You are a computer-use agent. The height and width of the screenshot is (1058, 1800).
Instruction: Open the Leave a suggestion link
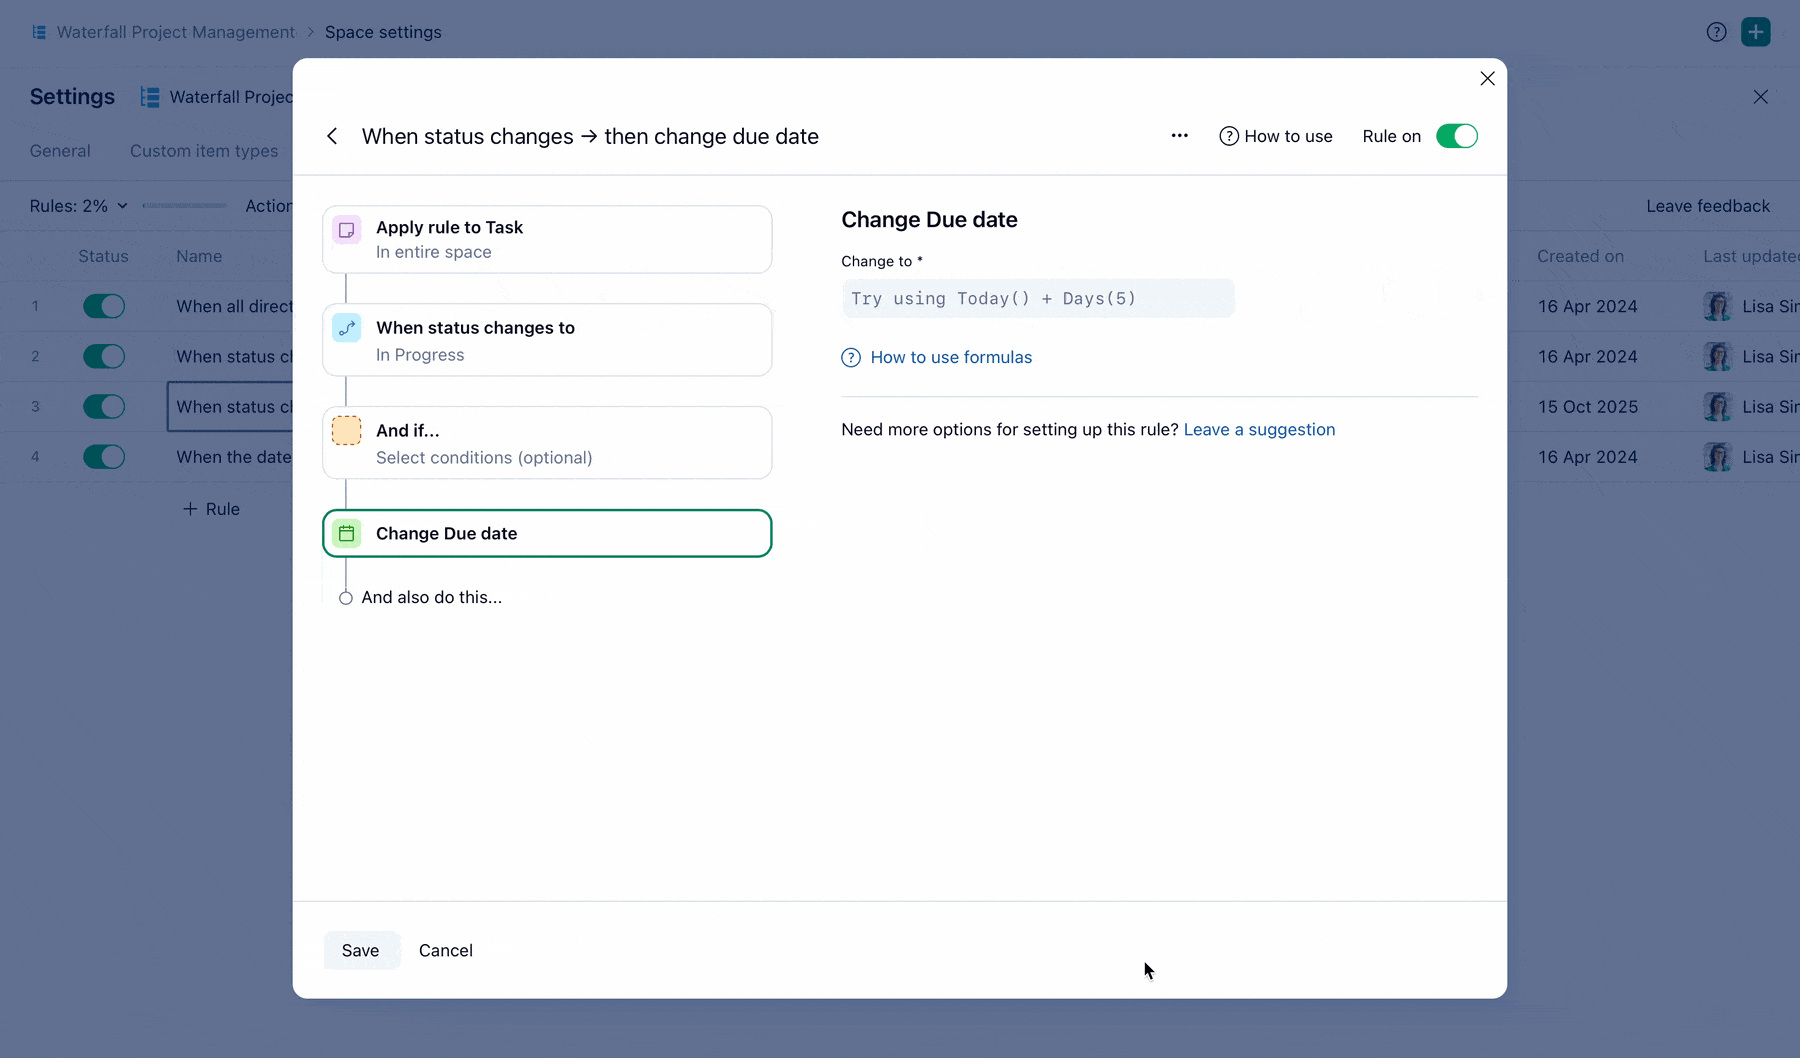[1259, 428]
